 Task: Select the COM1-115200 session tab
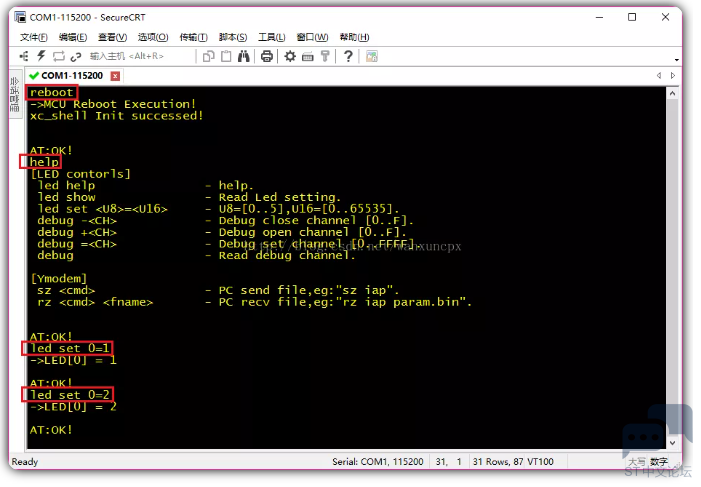pyautogui.click(x=70, y=75)
